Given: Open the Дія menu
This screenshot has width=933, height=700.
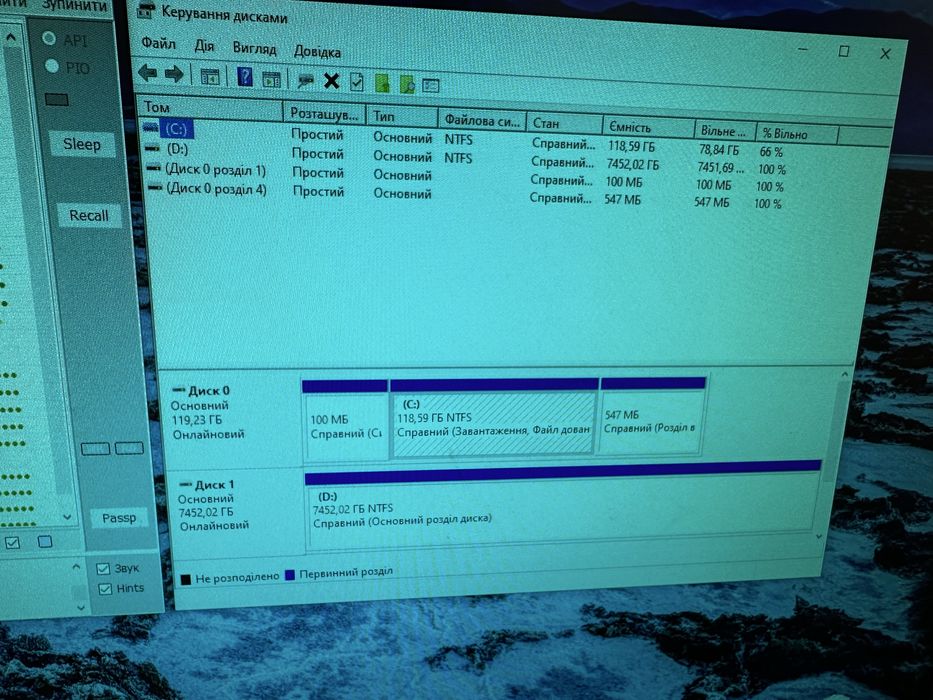Looking at the screenshot, I should (x=203, y=46).
